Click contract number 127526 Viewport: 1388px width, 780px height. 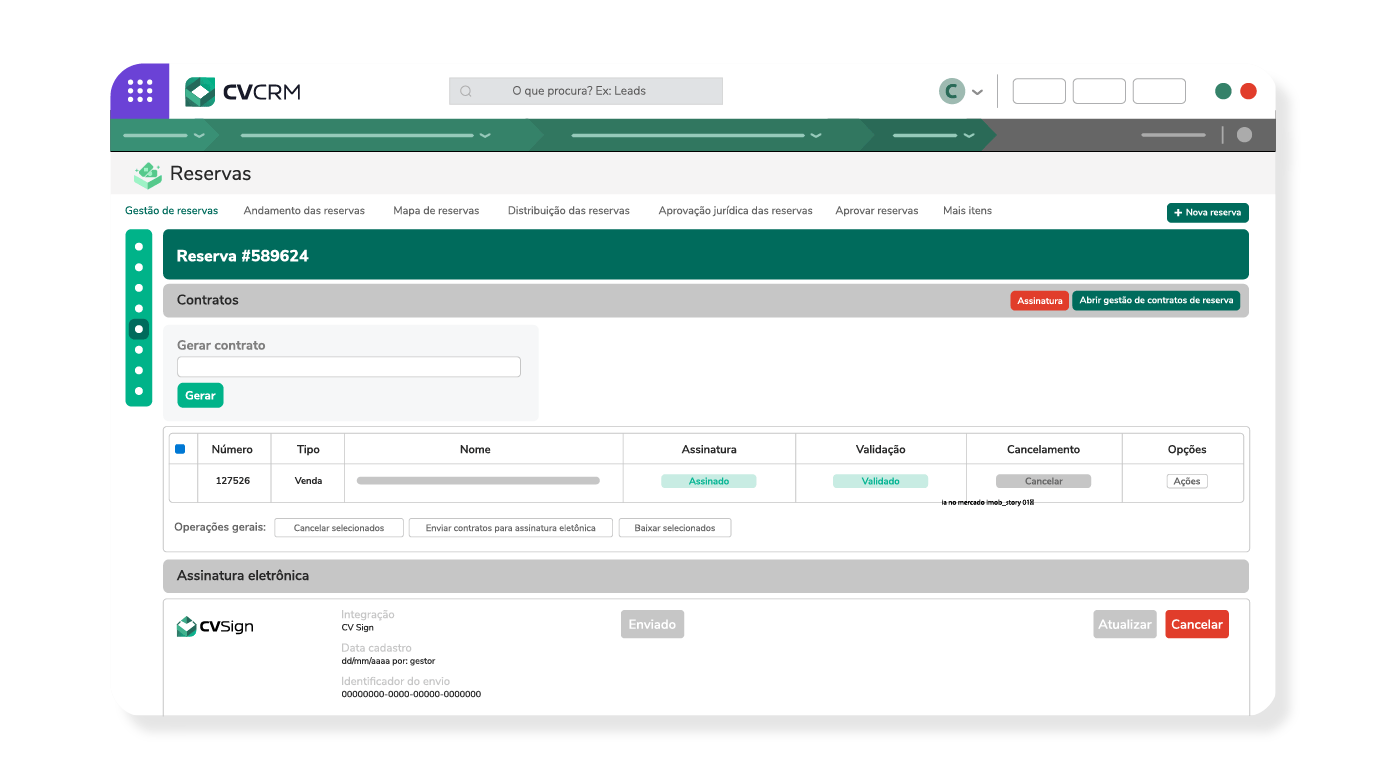(233, 481)
